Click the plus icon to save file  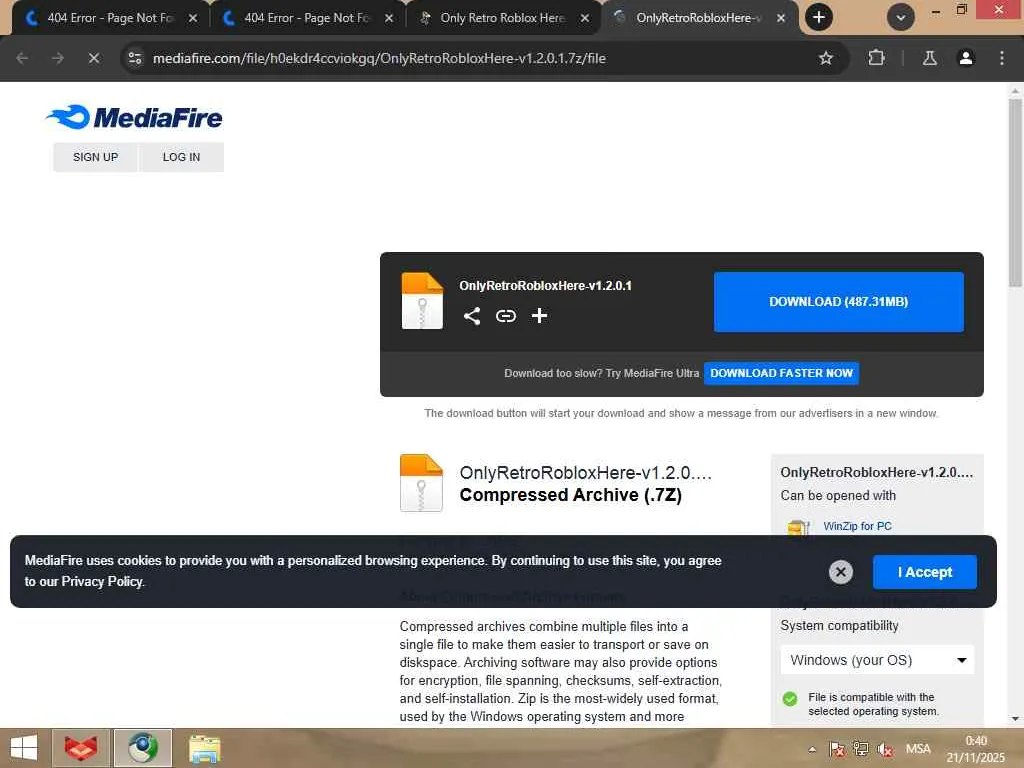pyautogui.click(x=539, y=316)
